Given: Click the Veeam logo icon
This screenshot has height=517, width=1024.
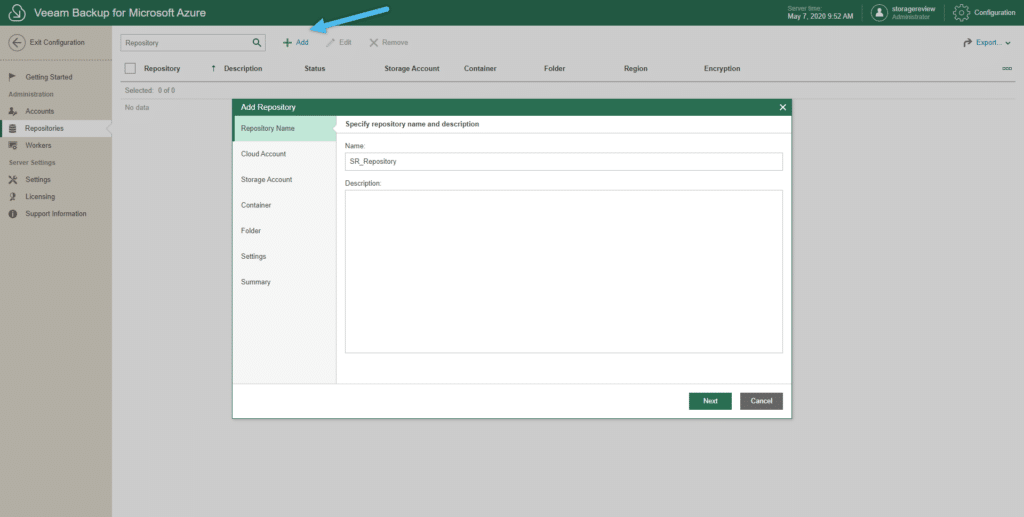Looking at the screenshot, I should 16,12.
